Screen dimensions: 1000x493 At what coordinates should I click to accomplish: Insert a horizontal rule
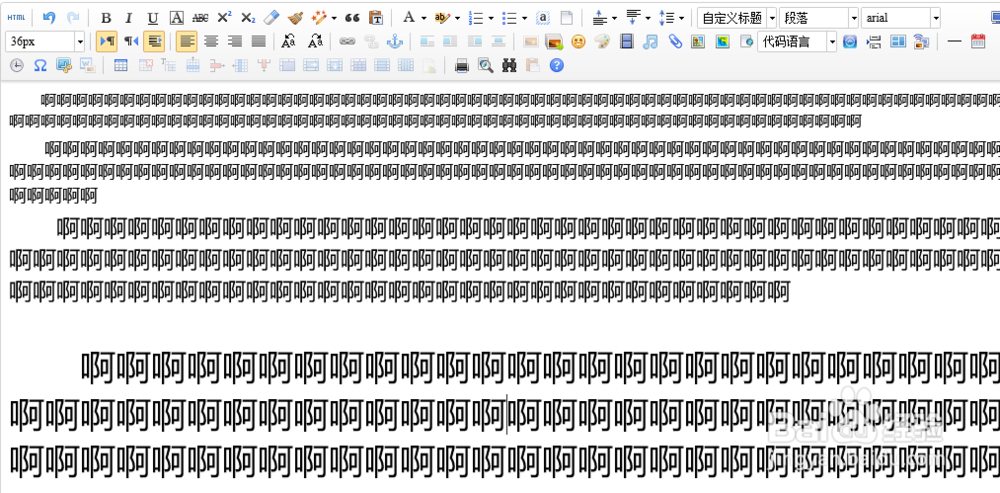point(954,41)
